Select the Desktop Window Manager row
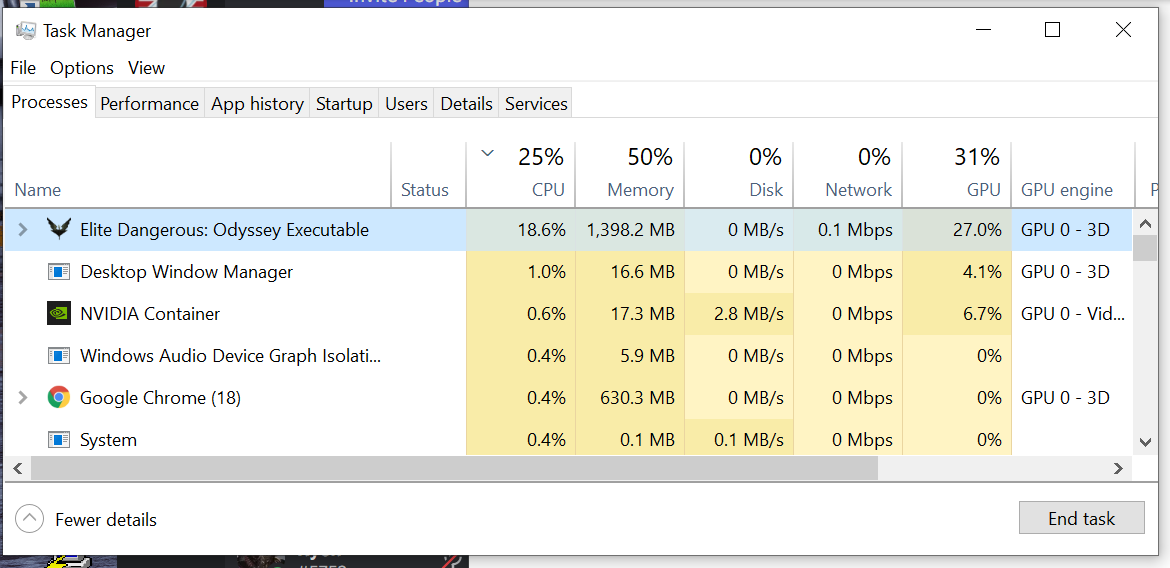The height and width of the screenshot is (568, 1170). point(569,272)
